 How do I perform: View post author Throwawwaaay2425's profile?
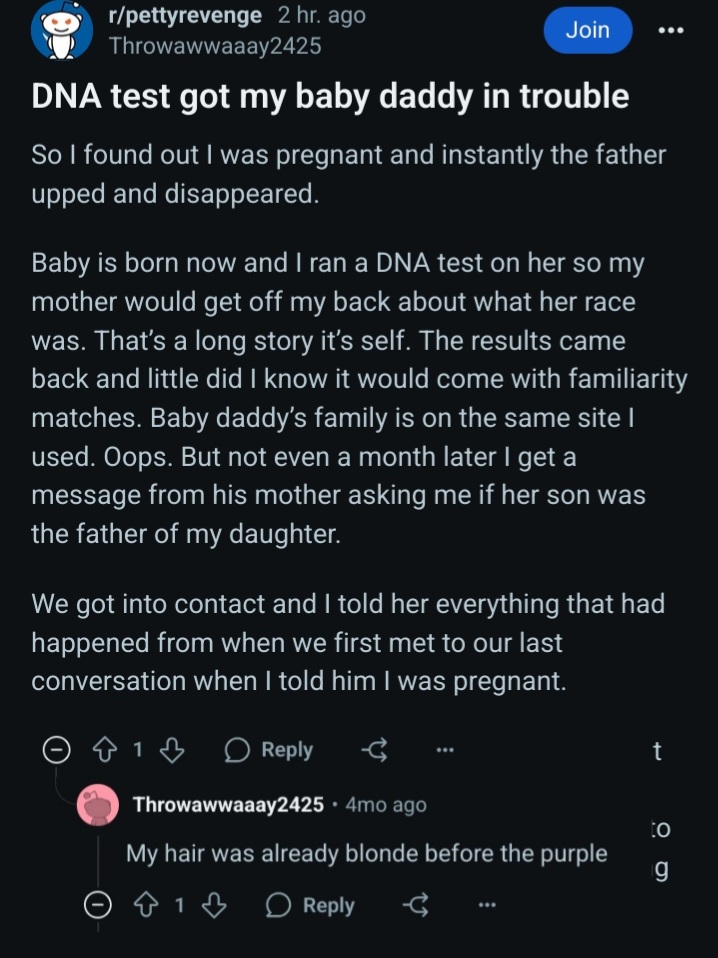coord(214,45)
